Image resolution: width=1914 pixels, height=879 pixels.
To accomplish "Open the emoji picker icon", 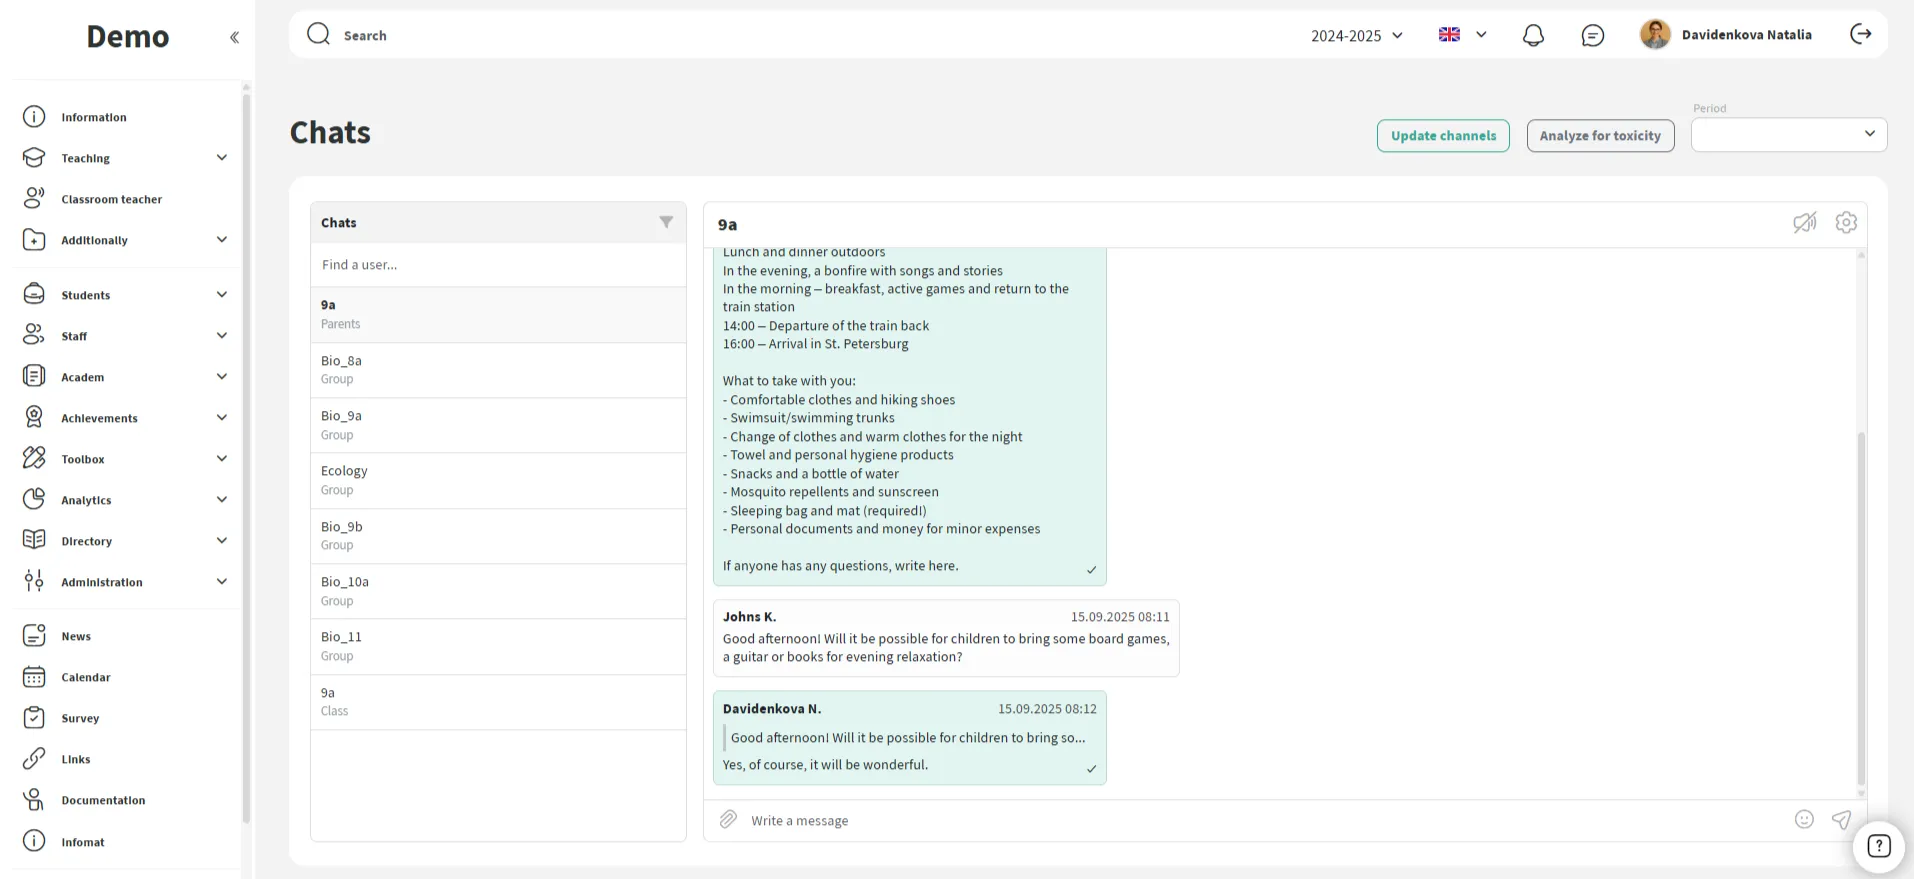I will pos(1804,820).
